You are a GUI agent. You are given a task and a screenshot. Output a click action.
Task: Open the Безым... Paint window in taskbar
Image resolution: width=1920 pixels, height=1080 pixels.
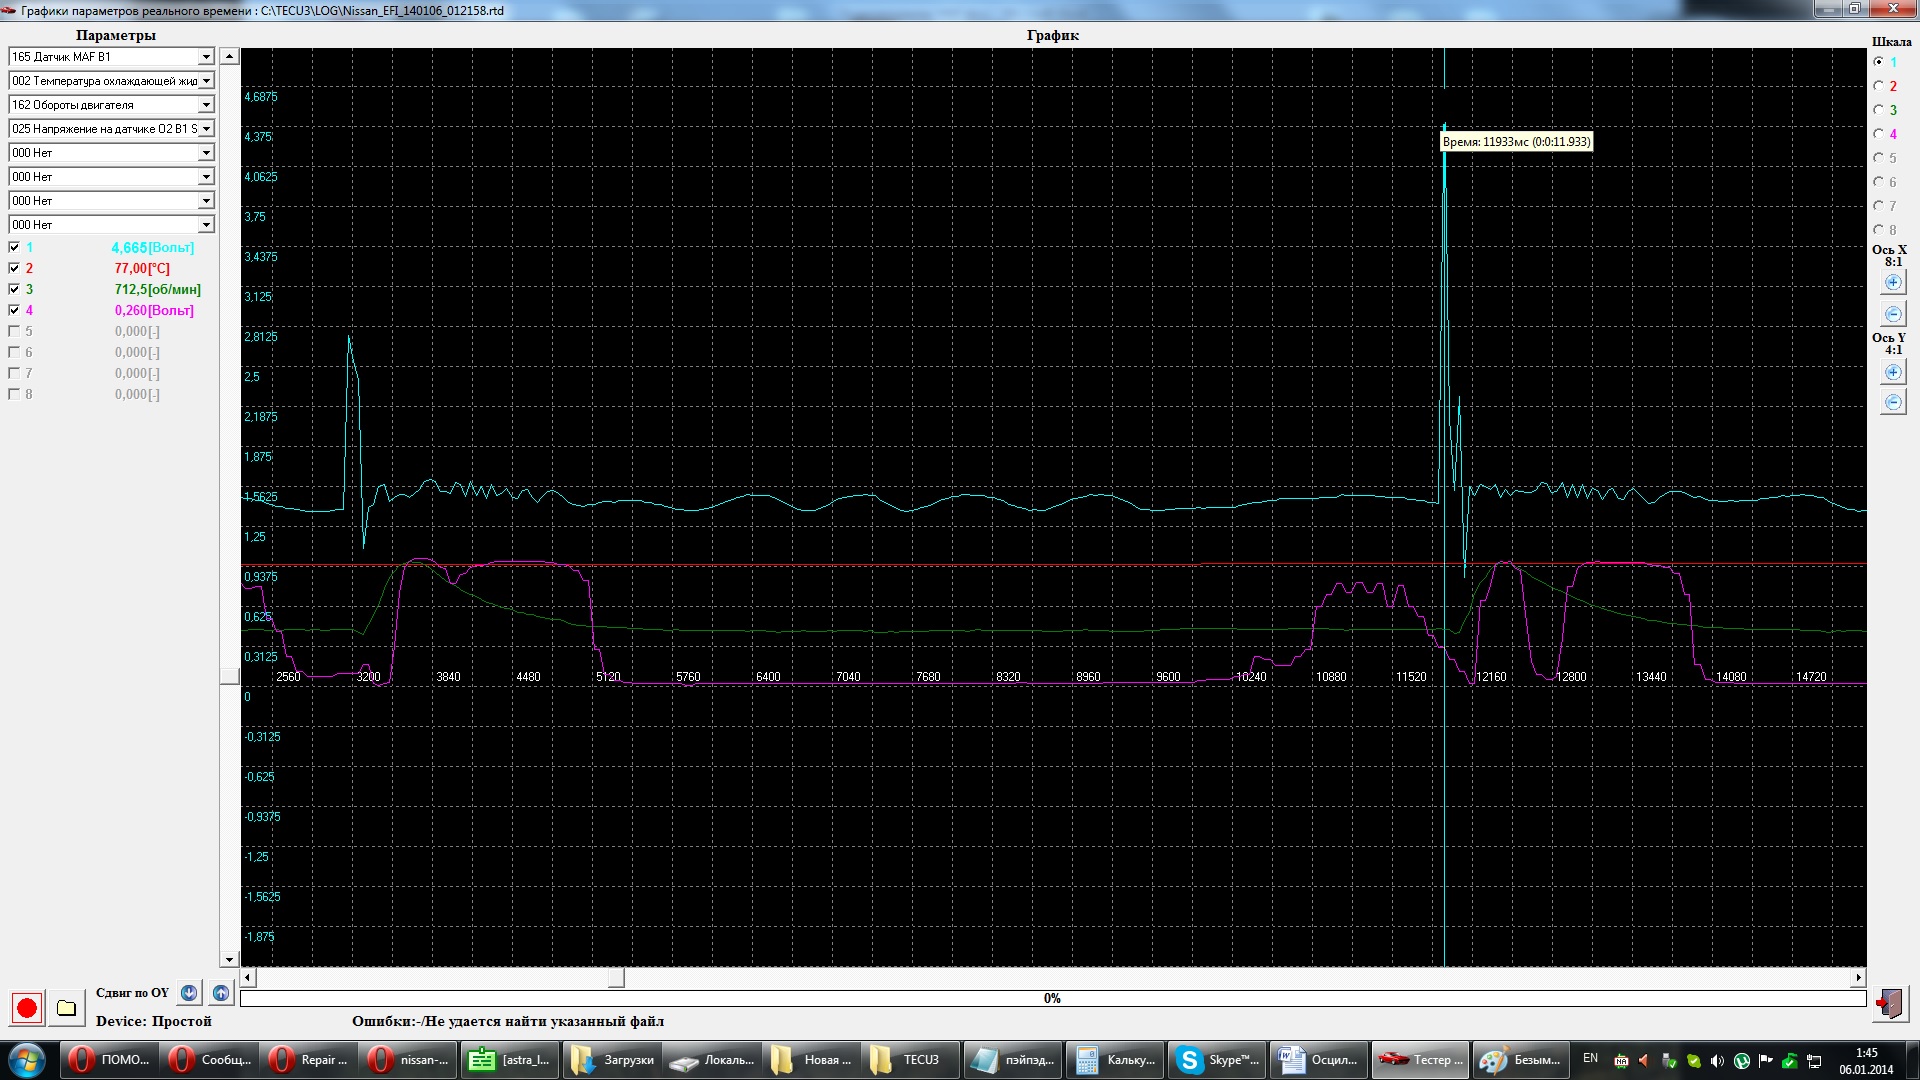click(1522, 1060)
